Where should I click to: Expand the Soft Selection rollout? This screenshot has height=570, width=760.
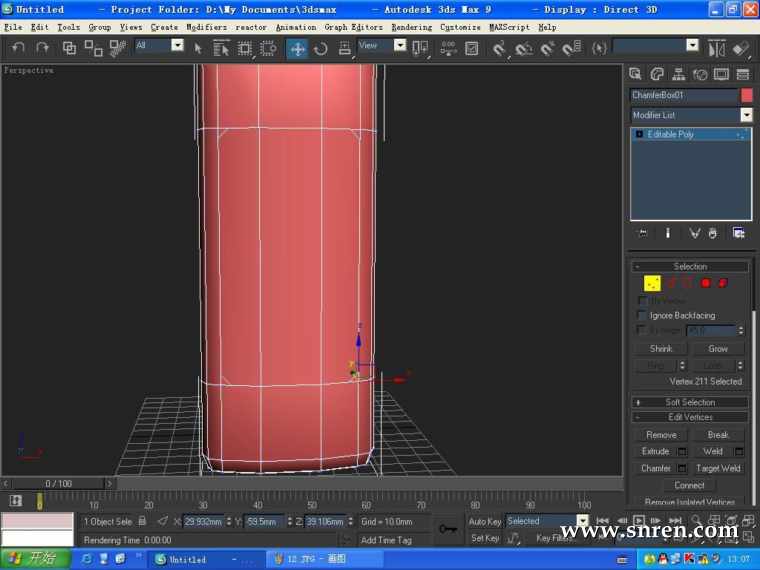690,402
